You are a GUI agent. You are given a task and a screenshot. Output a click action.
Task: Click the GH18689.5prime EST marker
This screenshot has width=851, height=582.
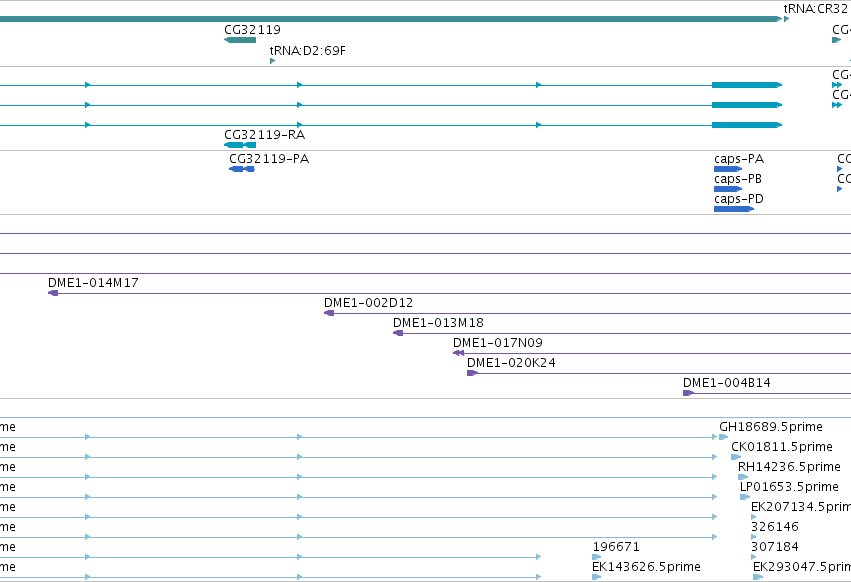[723, 437]
